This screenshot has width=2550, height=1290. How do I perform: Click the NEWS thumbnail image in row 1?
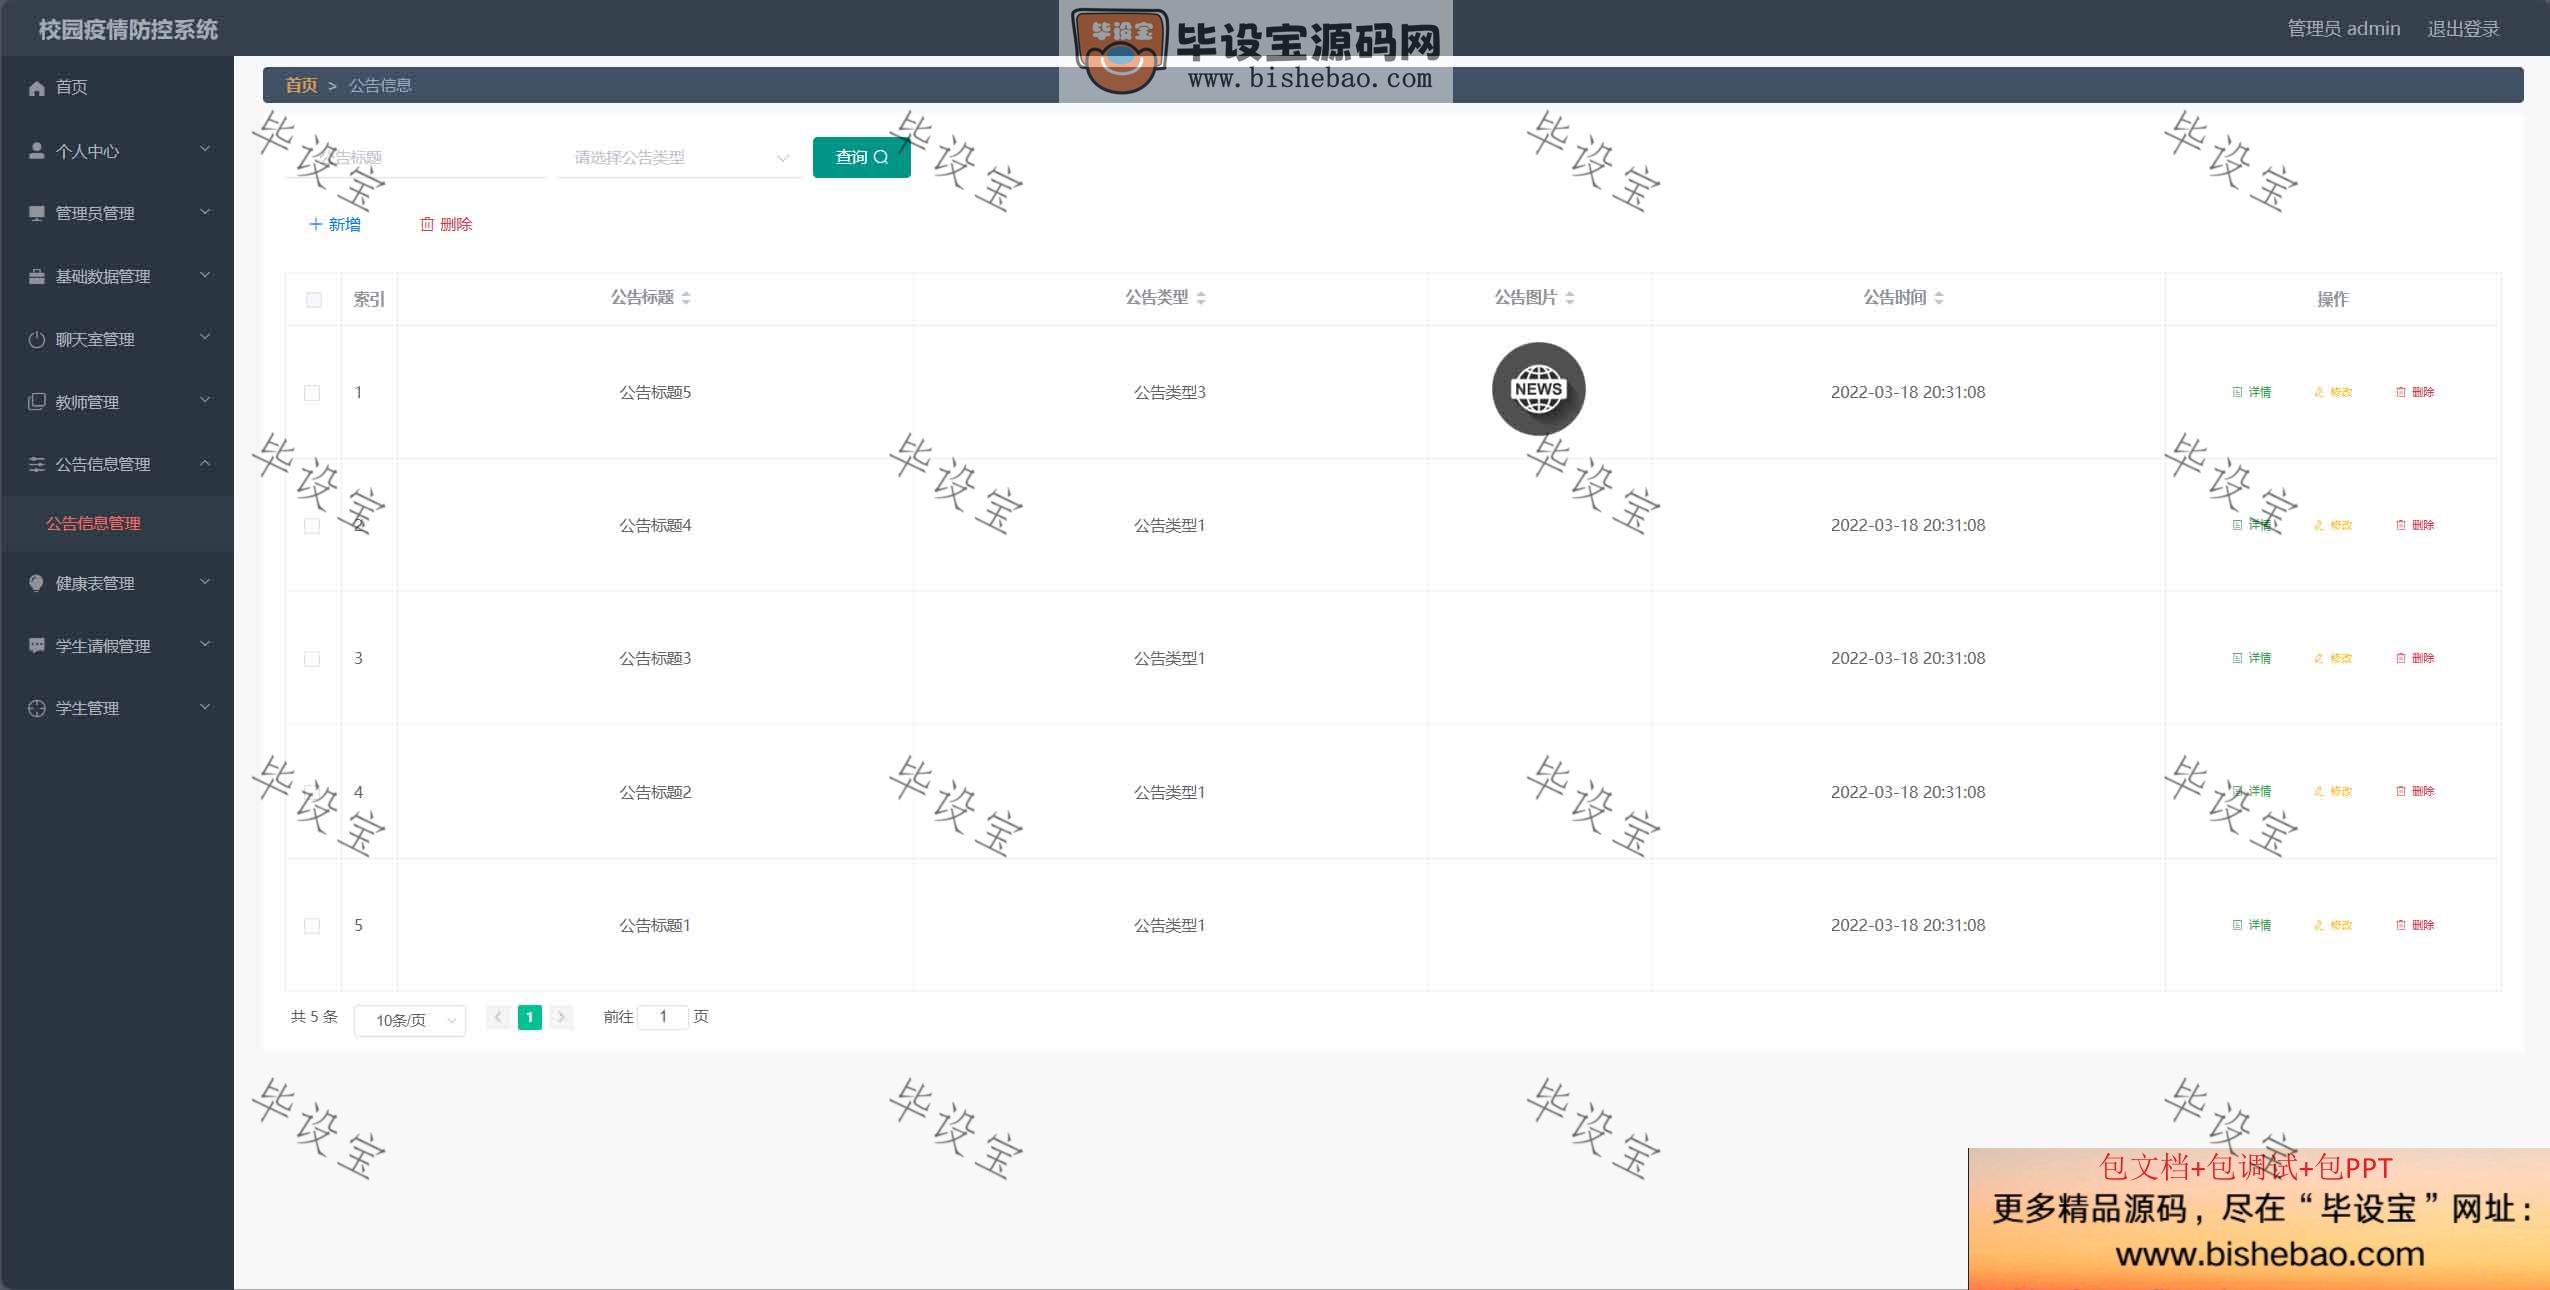click(x=1538, y=389)
